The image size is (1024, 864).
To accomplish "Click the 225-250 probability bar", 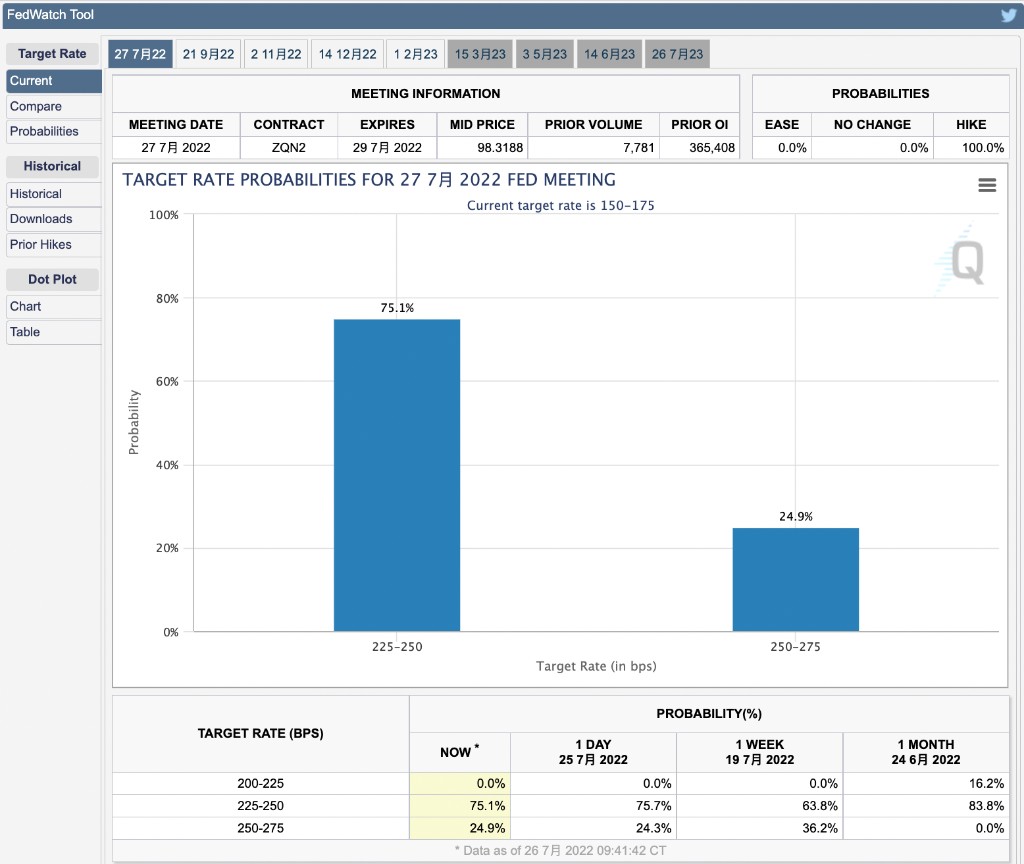I will click(397, 475).
